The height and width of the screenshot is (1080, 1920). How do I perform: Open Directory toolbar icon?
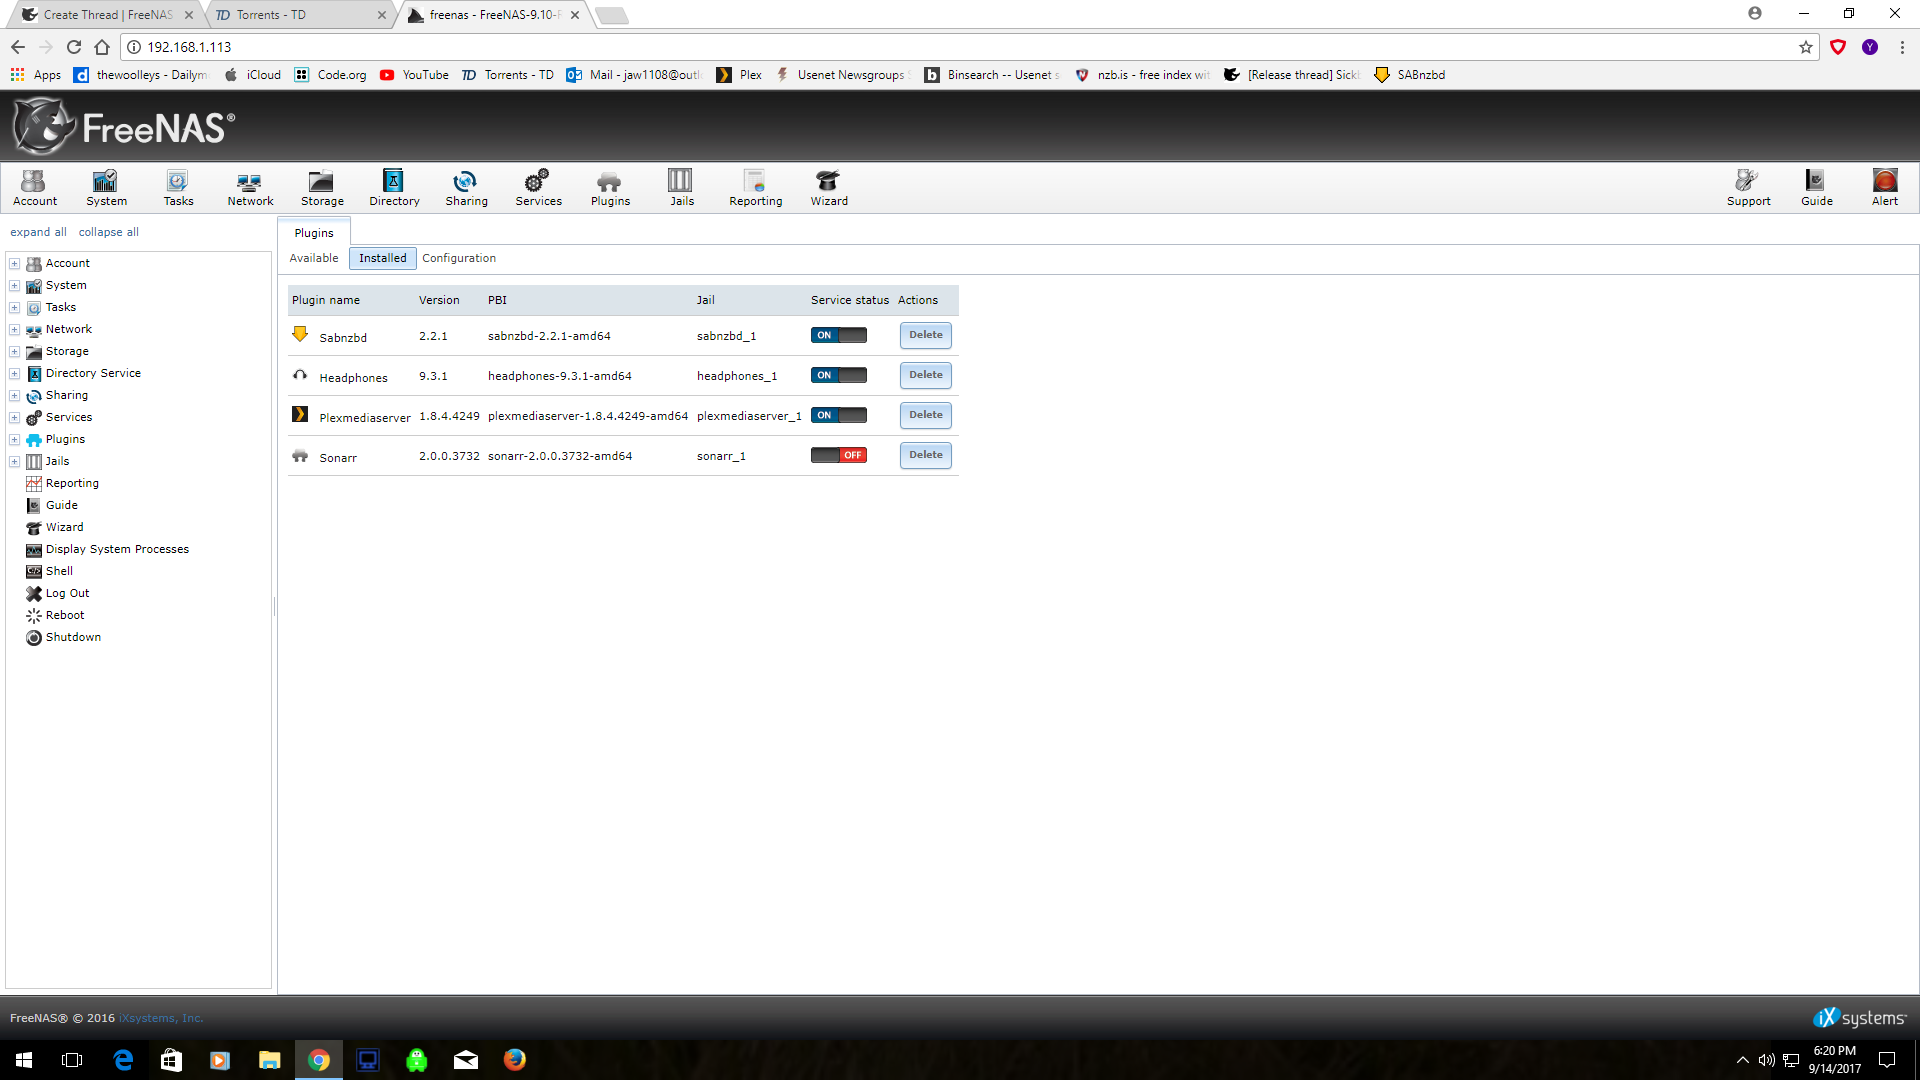[394, 187]
